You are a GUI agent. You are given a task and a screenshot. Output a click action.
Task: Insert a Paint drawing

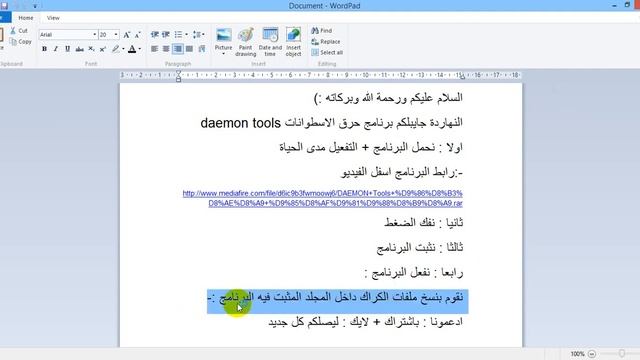(x=246, y=42)
